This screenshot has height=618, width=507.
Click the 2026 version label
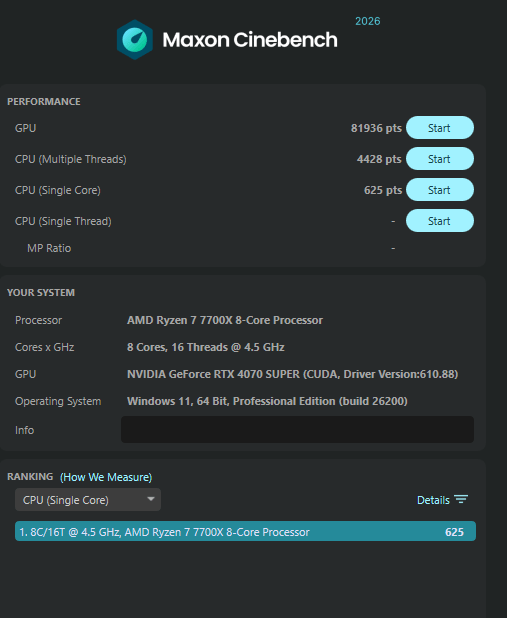pyautogui.click(x=367, y=21)
